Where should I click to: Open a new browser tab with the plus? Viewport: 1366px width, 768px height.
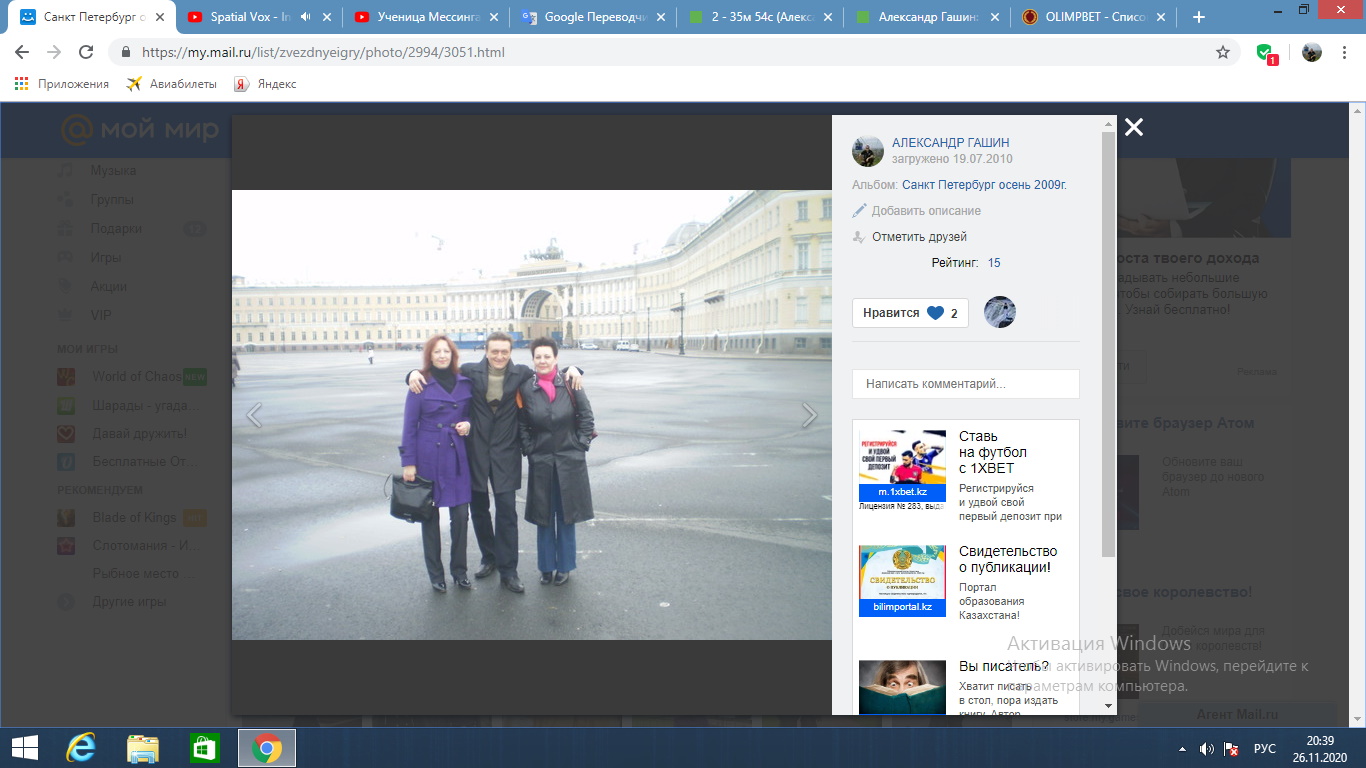click(x=1199, y=17)
